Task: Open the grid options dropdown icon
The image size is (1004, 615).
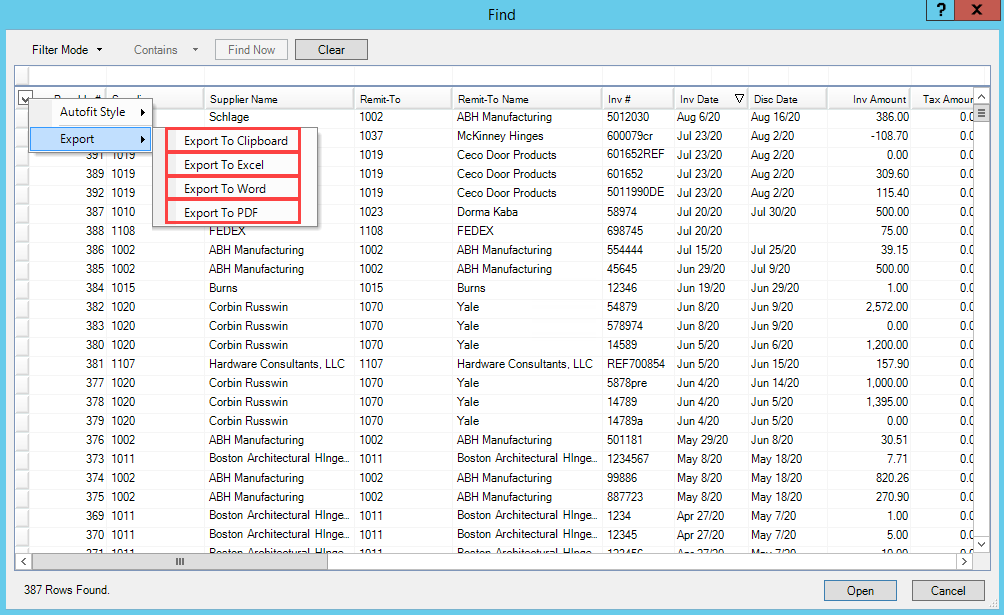Action: (x=24, y=99)
